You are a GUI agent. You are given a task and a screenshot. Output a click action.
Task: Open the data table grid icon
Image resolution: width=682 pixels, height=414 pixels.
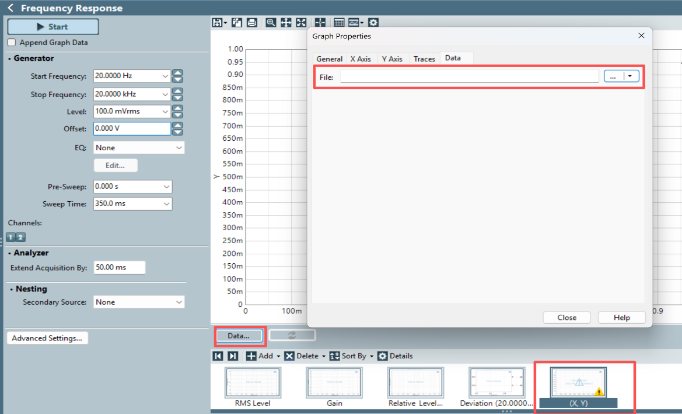339,22
